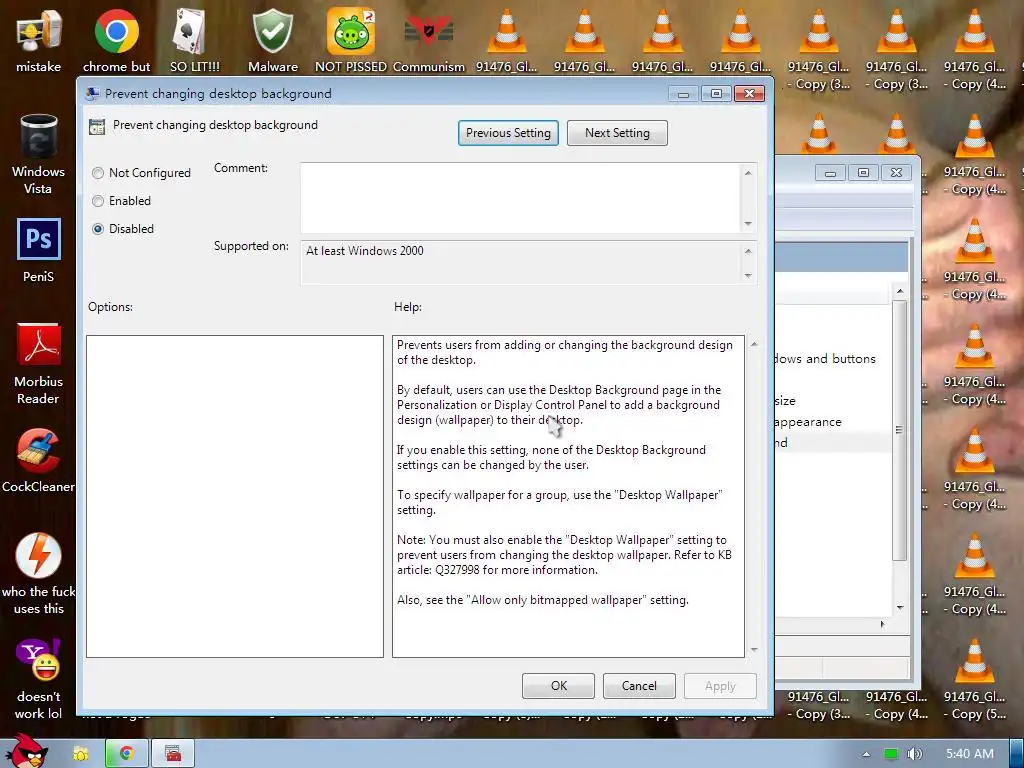
Task: Select the VLC file ending 'Copy (5...'
Action: 975,679
